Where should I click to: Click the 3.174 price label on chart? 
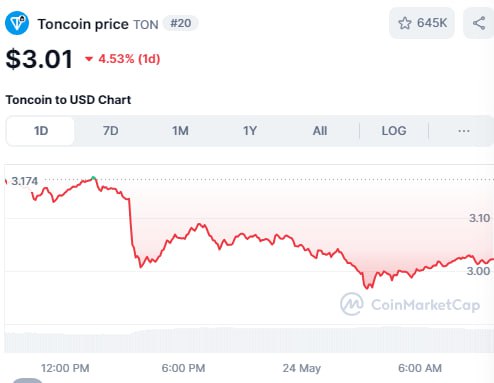[24, 181]
